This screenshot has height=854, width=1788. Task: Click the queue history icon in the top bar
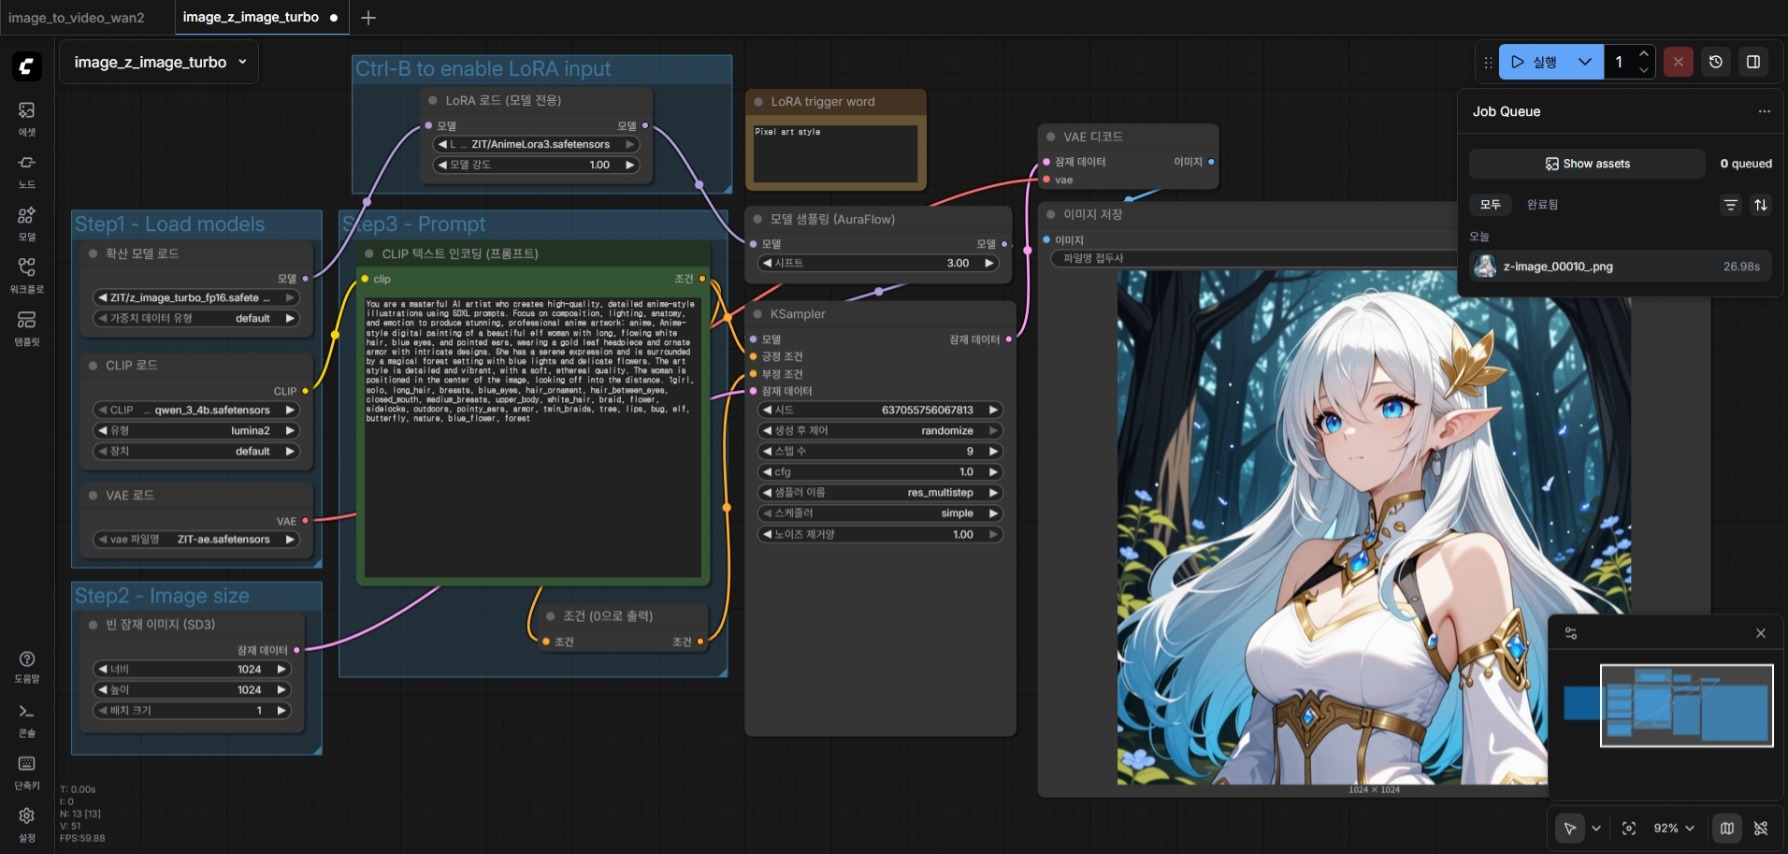(x=1716, y=62)
